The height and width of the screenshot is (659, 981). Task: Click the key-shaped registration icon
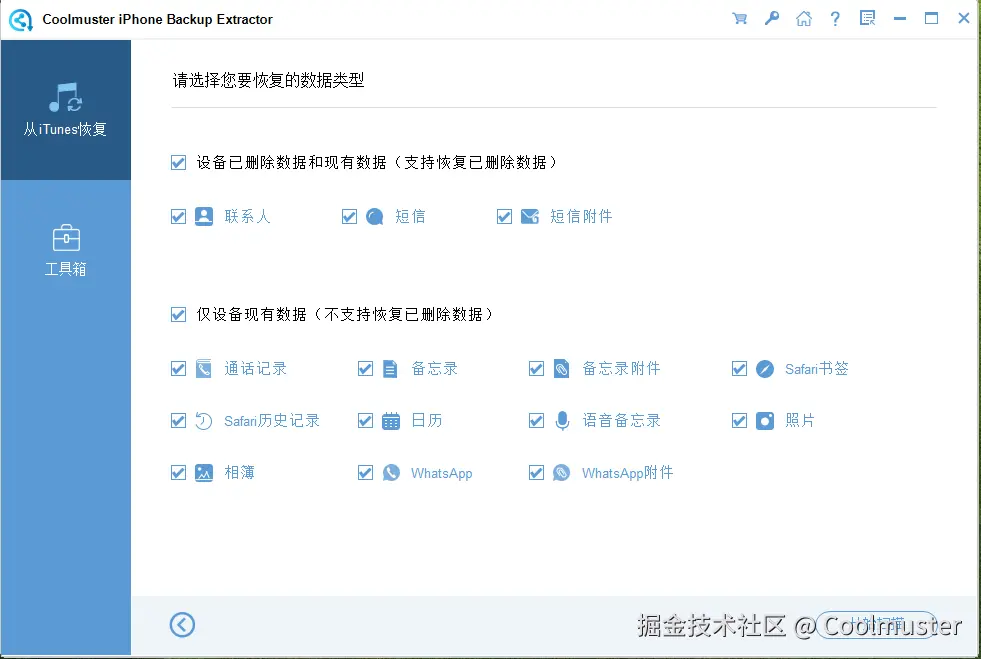pos(772,18)
